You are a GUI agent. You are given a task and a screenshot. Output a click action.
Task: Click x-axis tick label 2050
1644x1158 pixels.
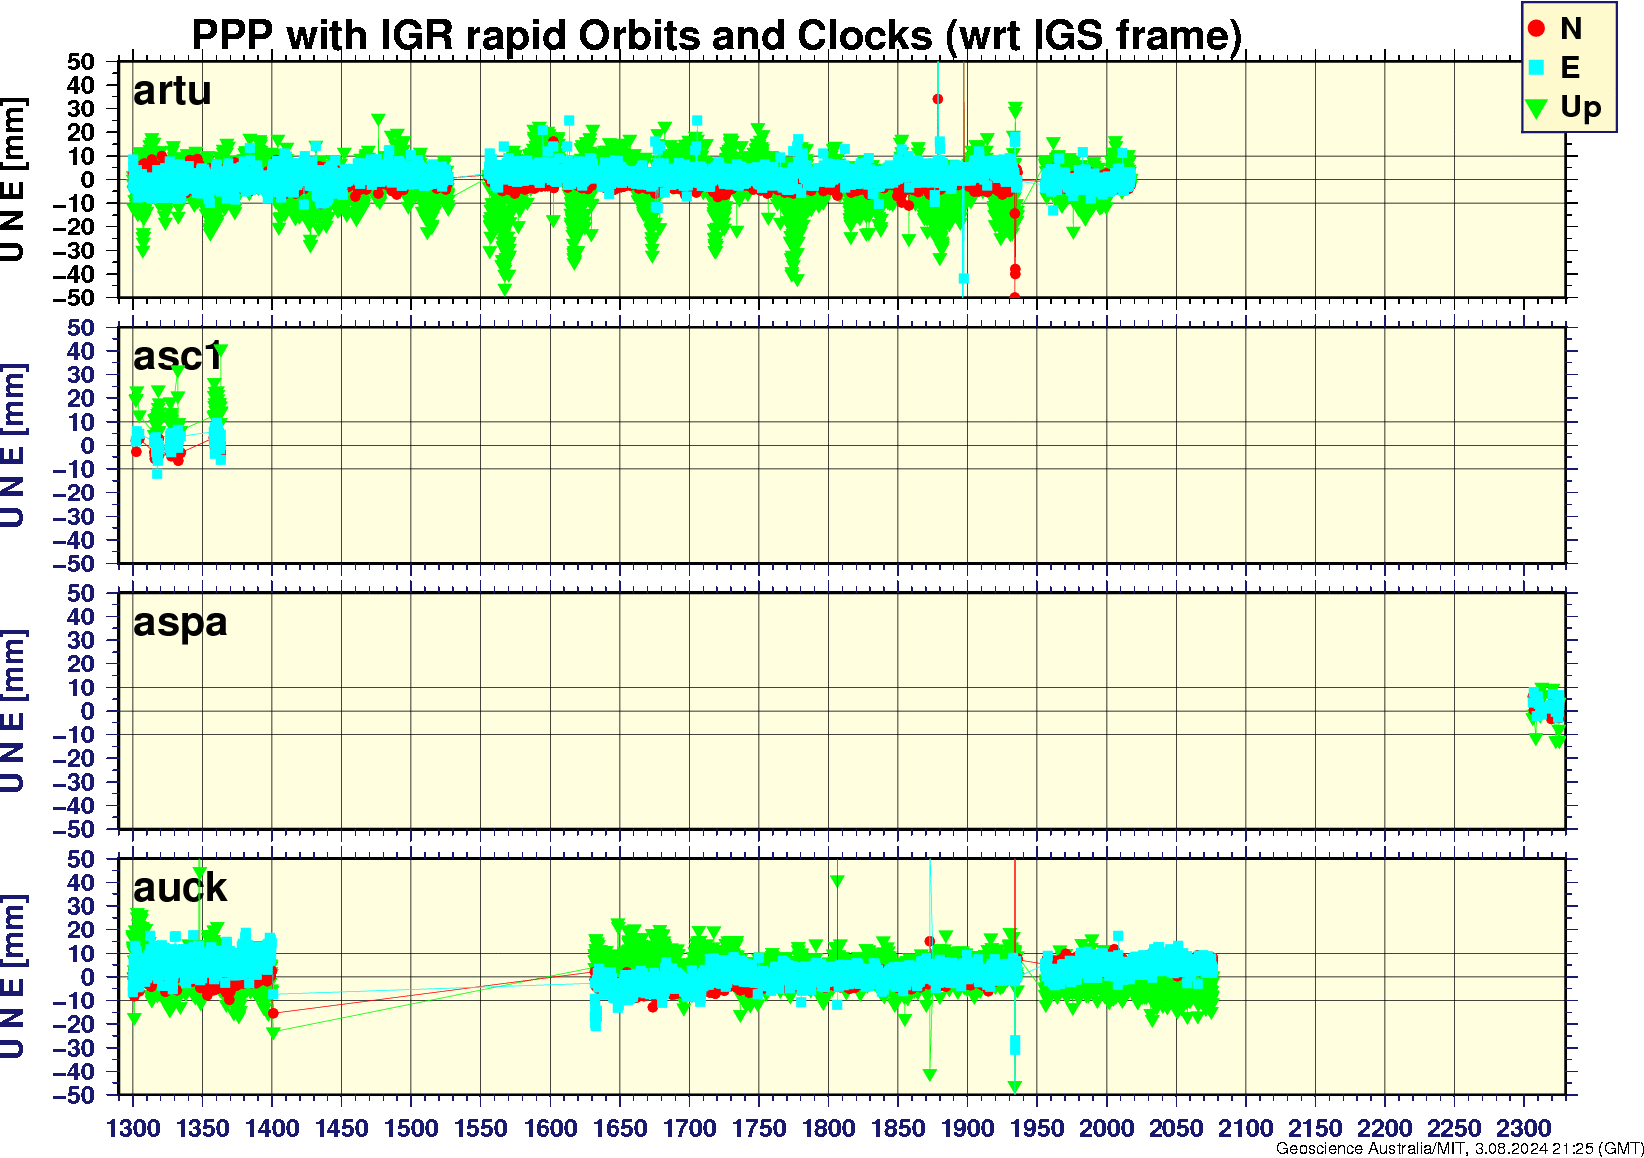click(1176, 1128)
